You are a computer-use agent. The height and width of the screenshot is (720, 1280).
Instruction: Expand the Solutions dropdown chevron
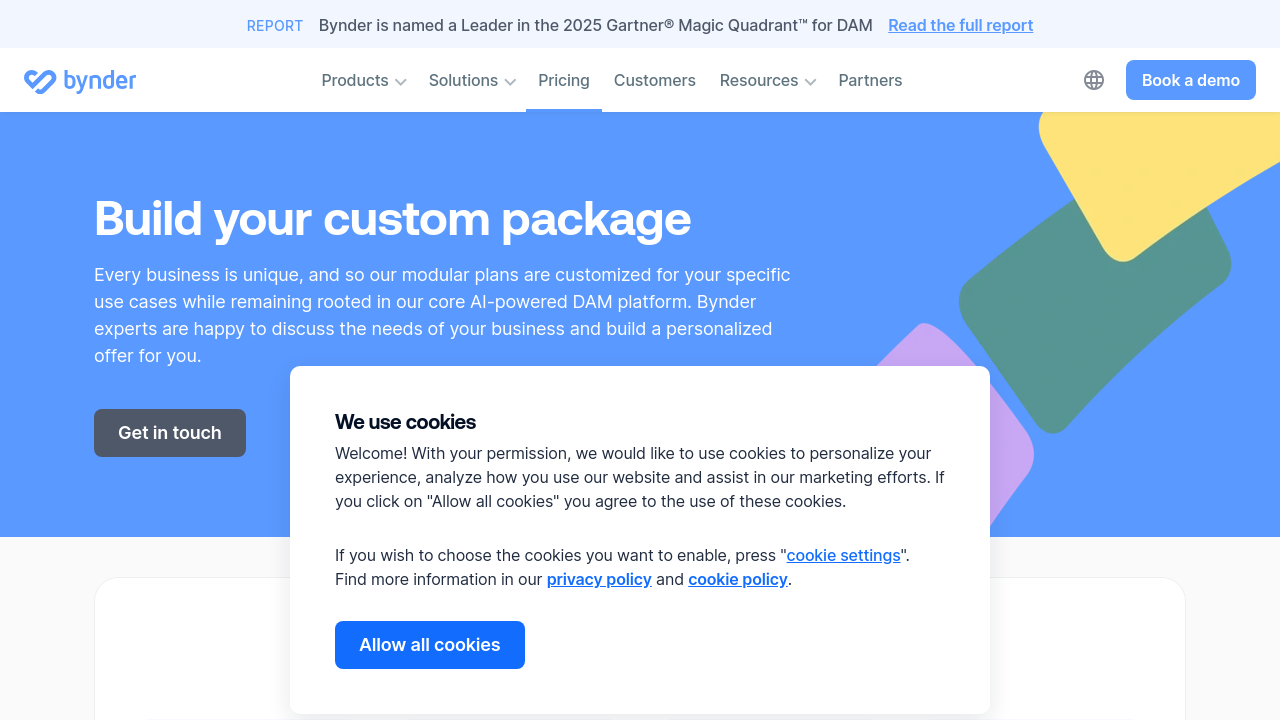click(x=510, y=82)
